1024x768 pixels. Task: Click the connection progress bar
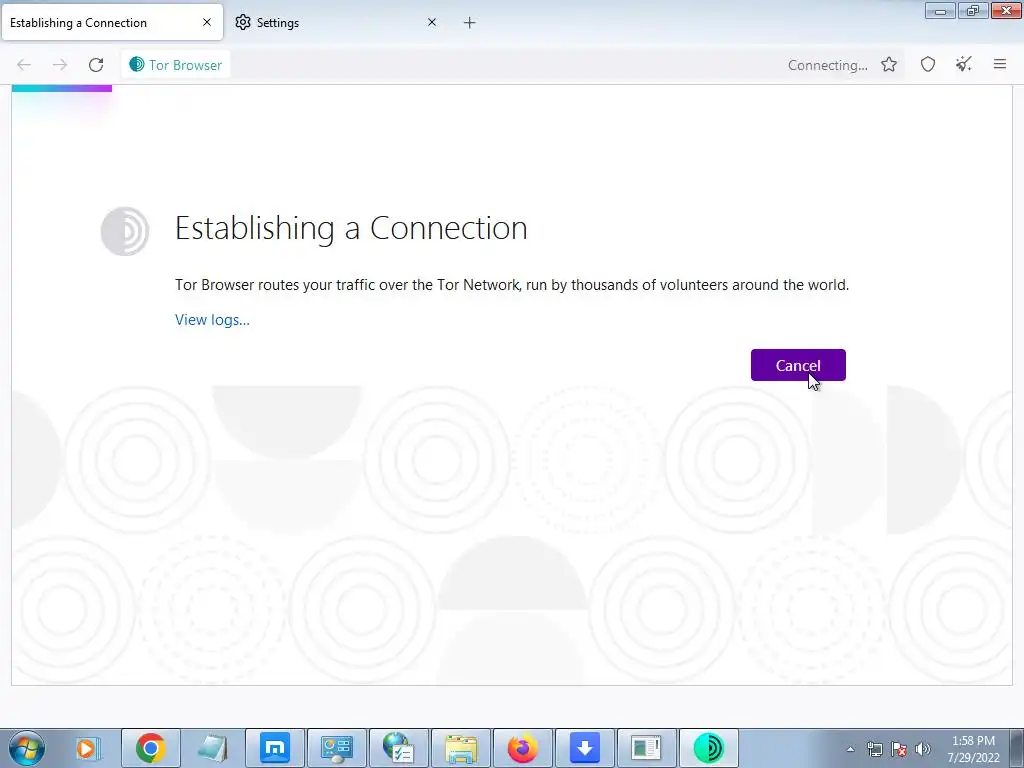(61, 88)
